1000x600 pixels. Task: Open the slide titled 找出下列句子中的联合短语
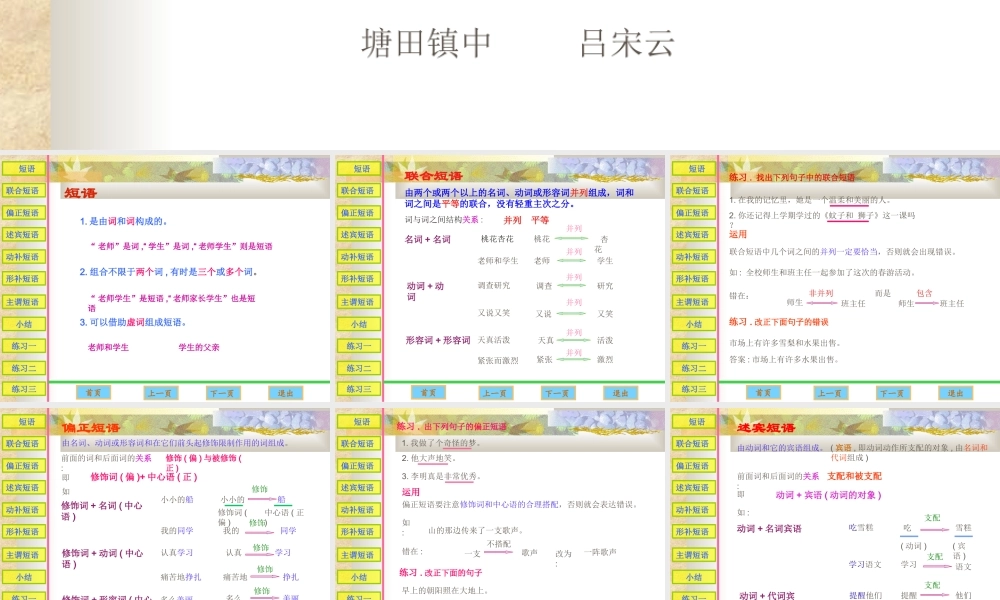pyautogui.click(x=835, y=278)
